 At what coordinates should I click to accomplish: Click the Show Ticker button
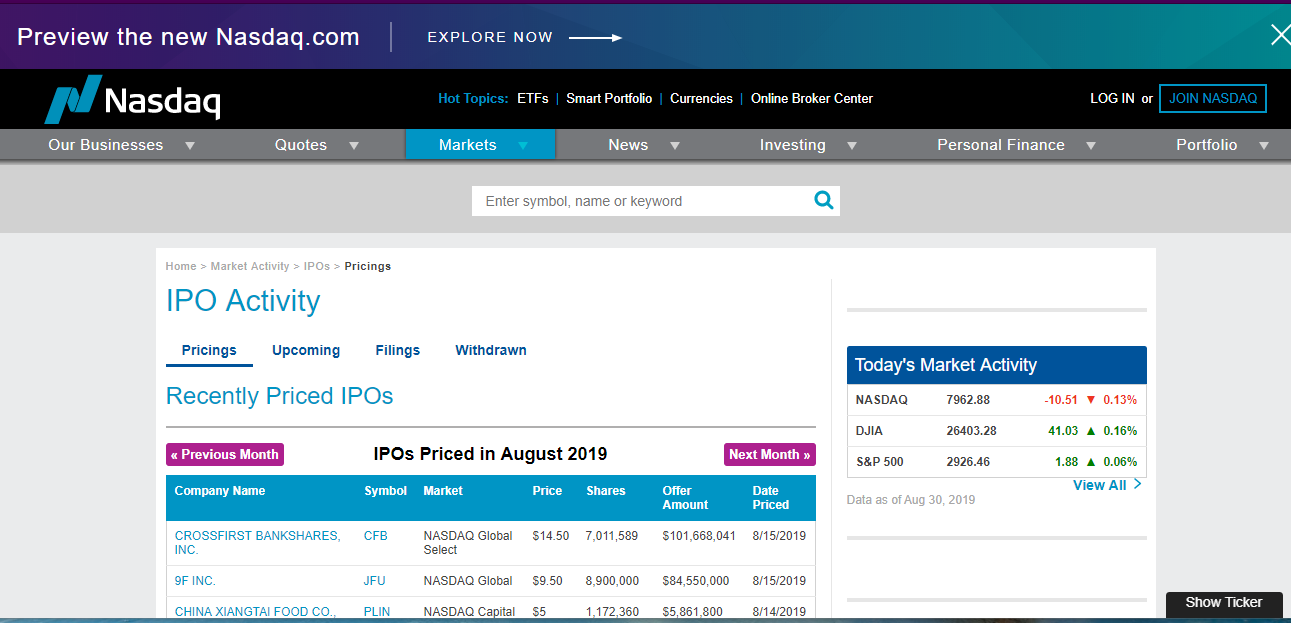[1224, 603]
